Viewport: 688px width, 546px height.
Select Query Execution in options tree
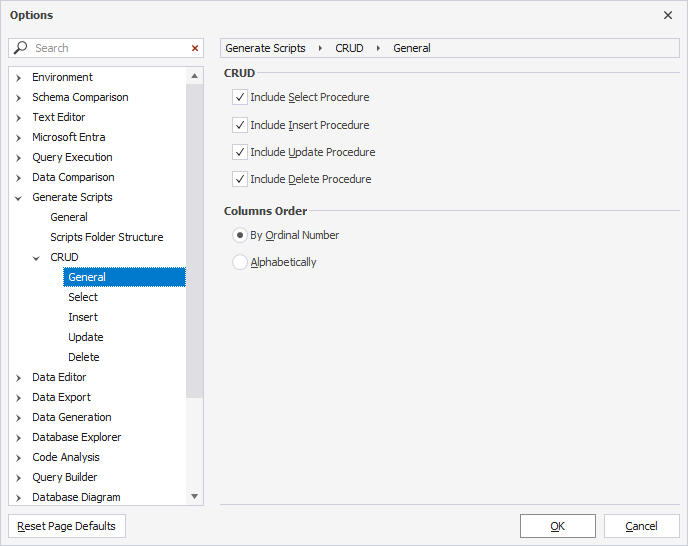pos(72,157)
